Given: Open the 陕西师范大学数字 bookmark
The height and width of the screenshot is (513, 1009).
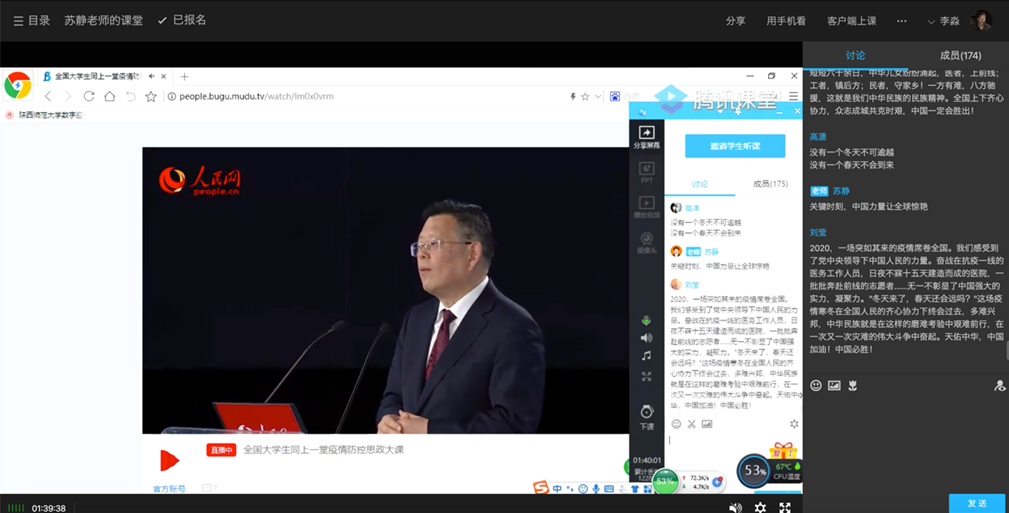Looking at the screenshot, I should point(44,115).
